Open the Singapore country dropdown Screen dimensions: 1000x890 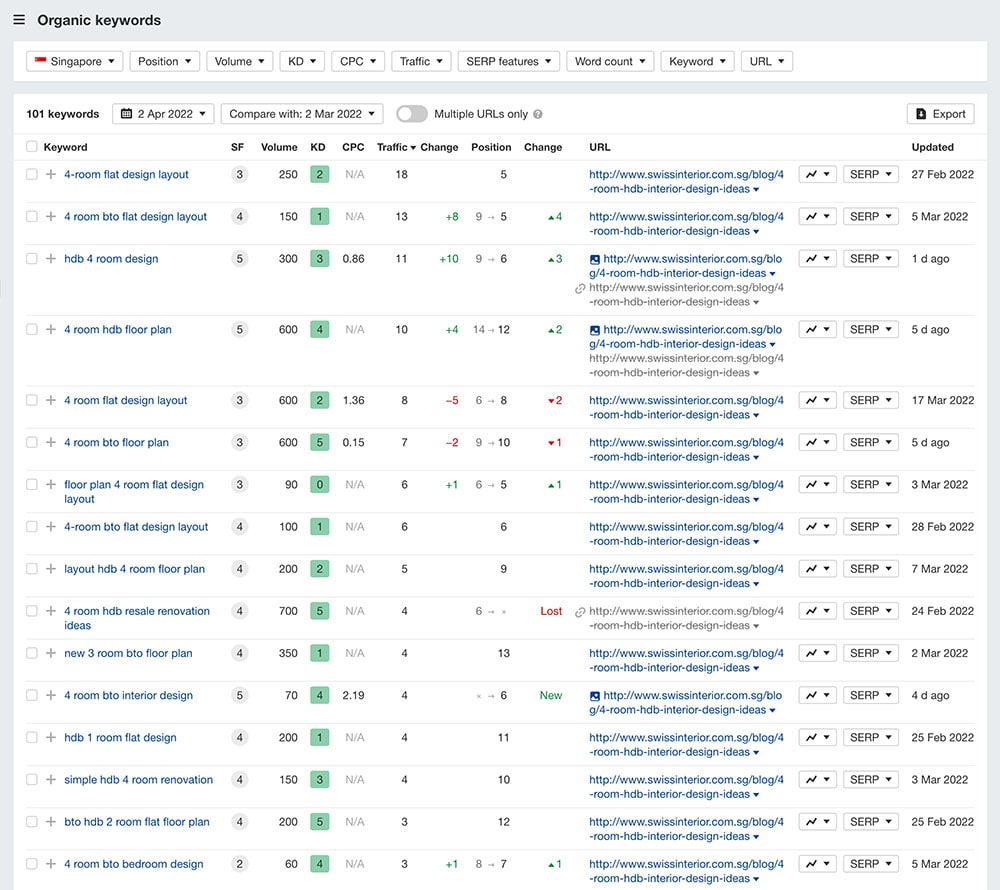coord(75,61)
